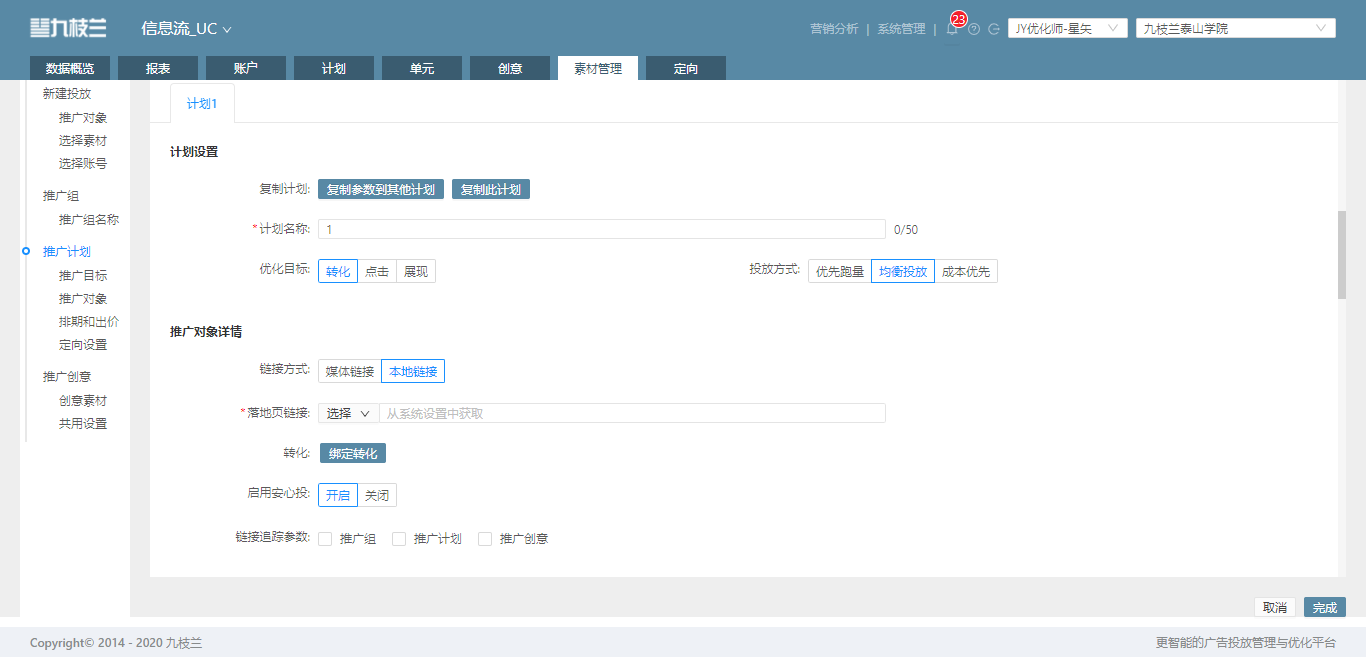Viewport: 1366px width, 657px height.
Task: Check the 推广计划 tracking parameter checkbox
Action: (399, 538)
